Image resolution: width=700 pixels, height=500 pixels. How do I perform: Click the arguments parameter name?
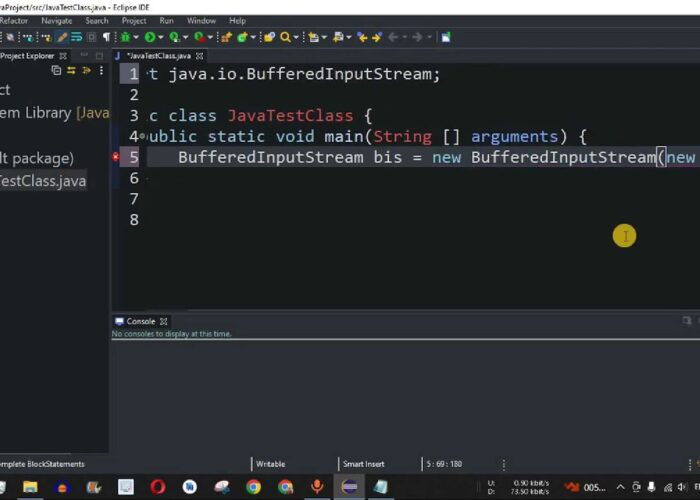[x=514, y=137]
